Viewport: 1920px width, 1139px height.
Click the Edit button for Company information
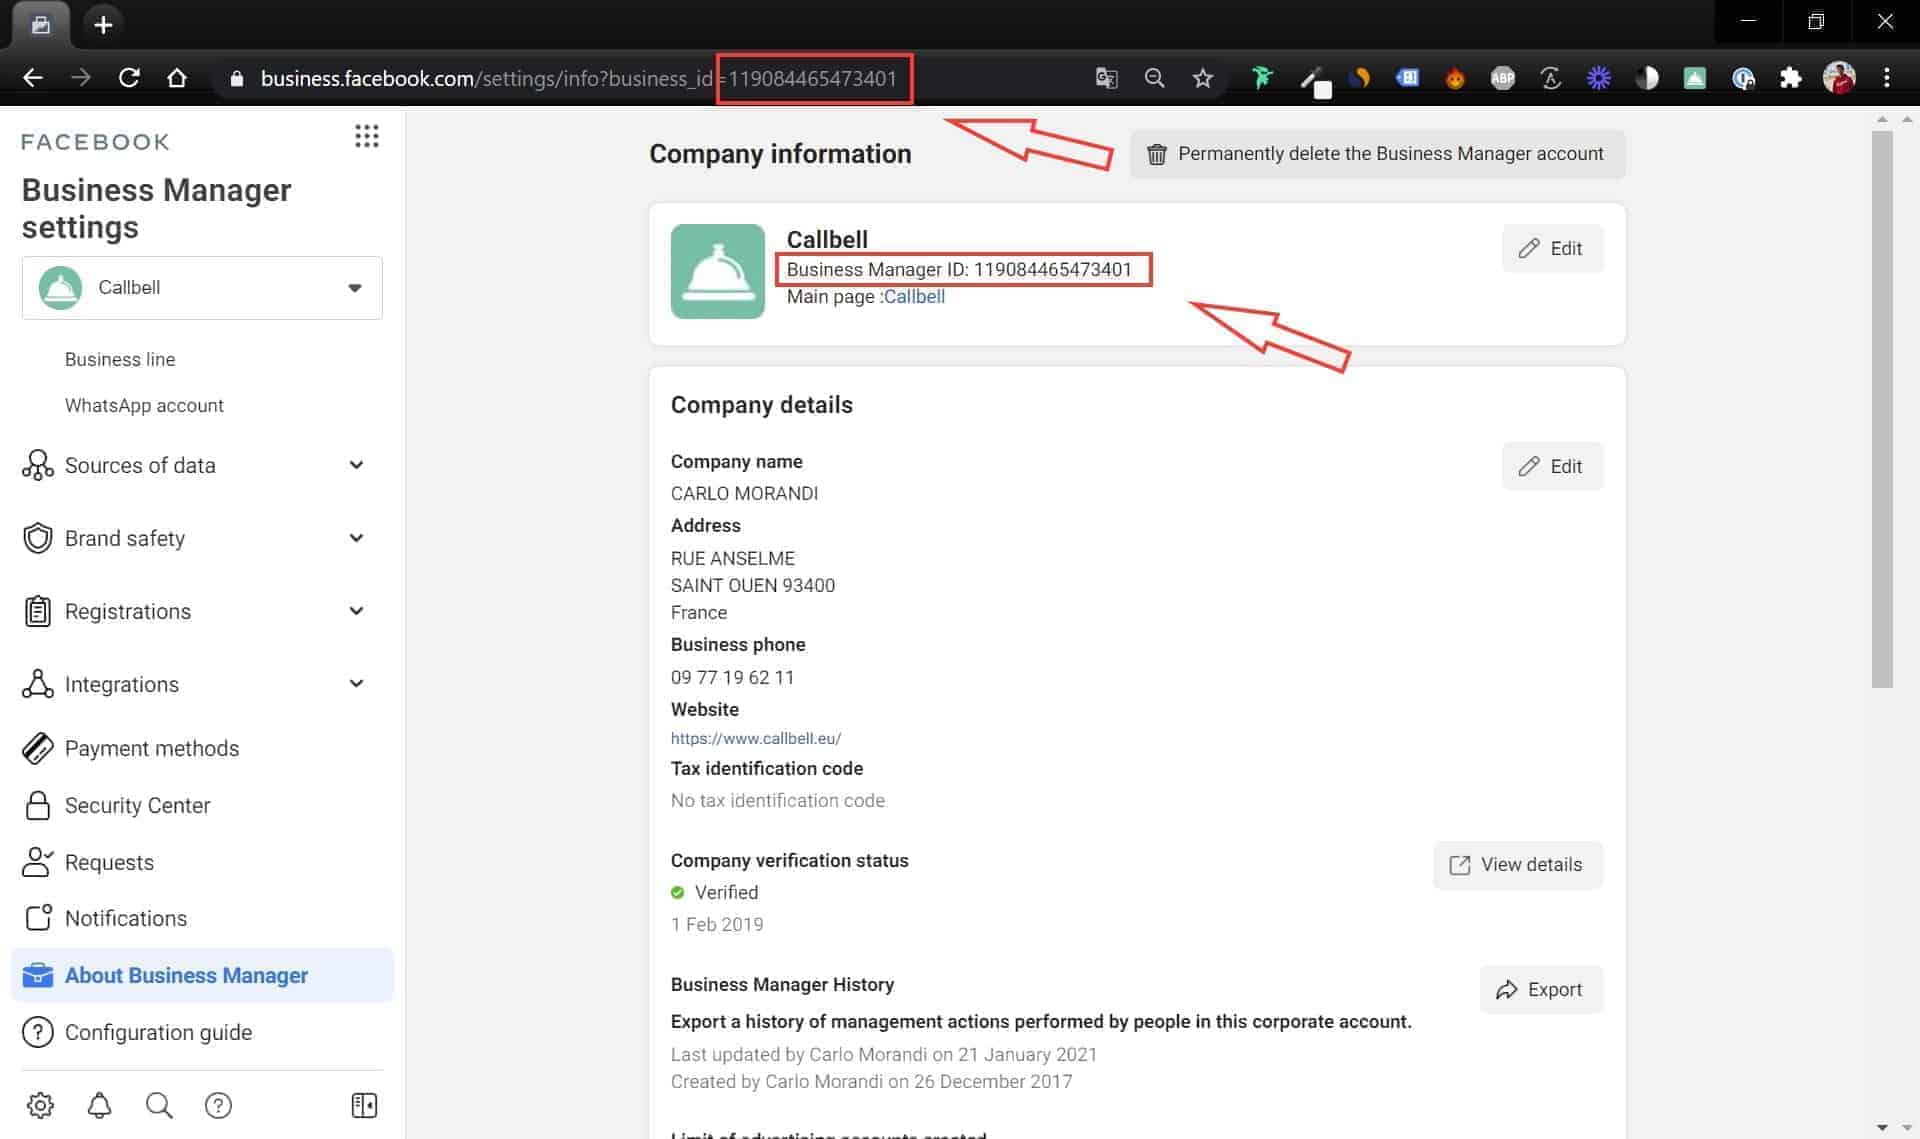[x=1553, y=248]
